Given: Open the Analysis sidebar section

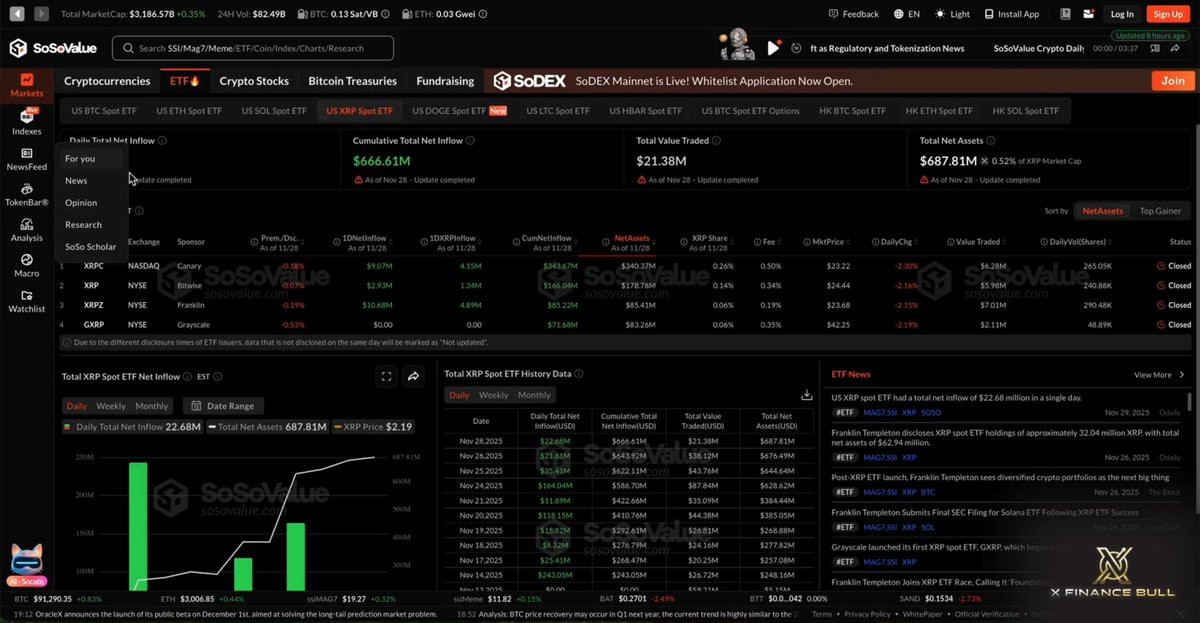Looking at the screenshot, I should (27, 230).
